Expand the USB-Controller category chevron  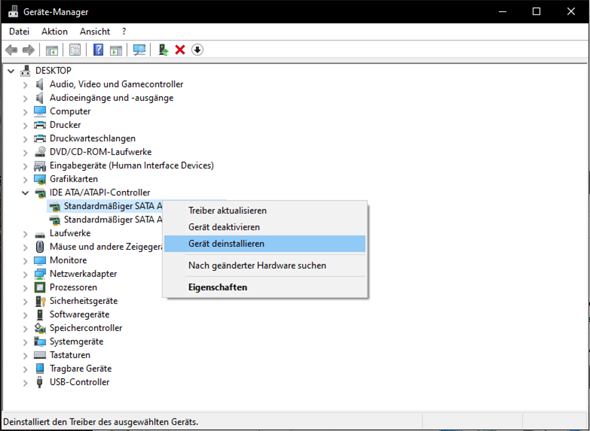(x=25, y=383)
